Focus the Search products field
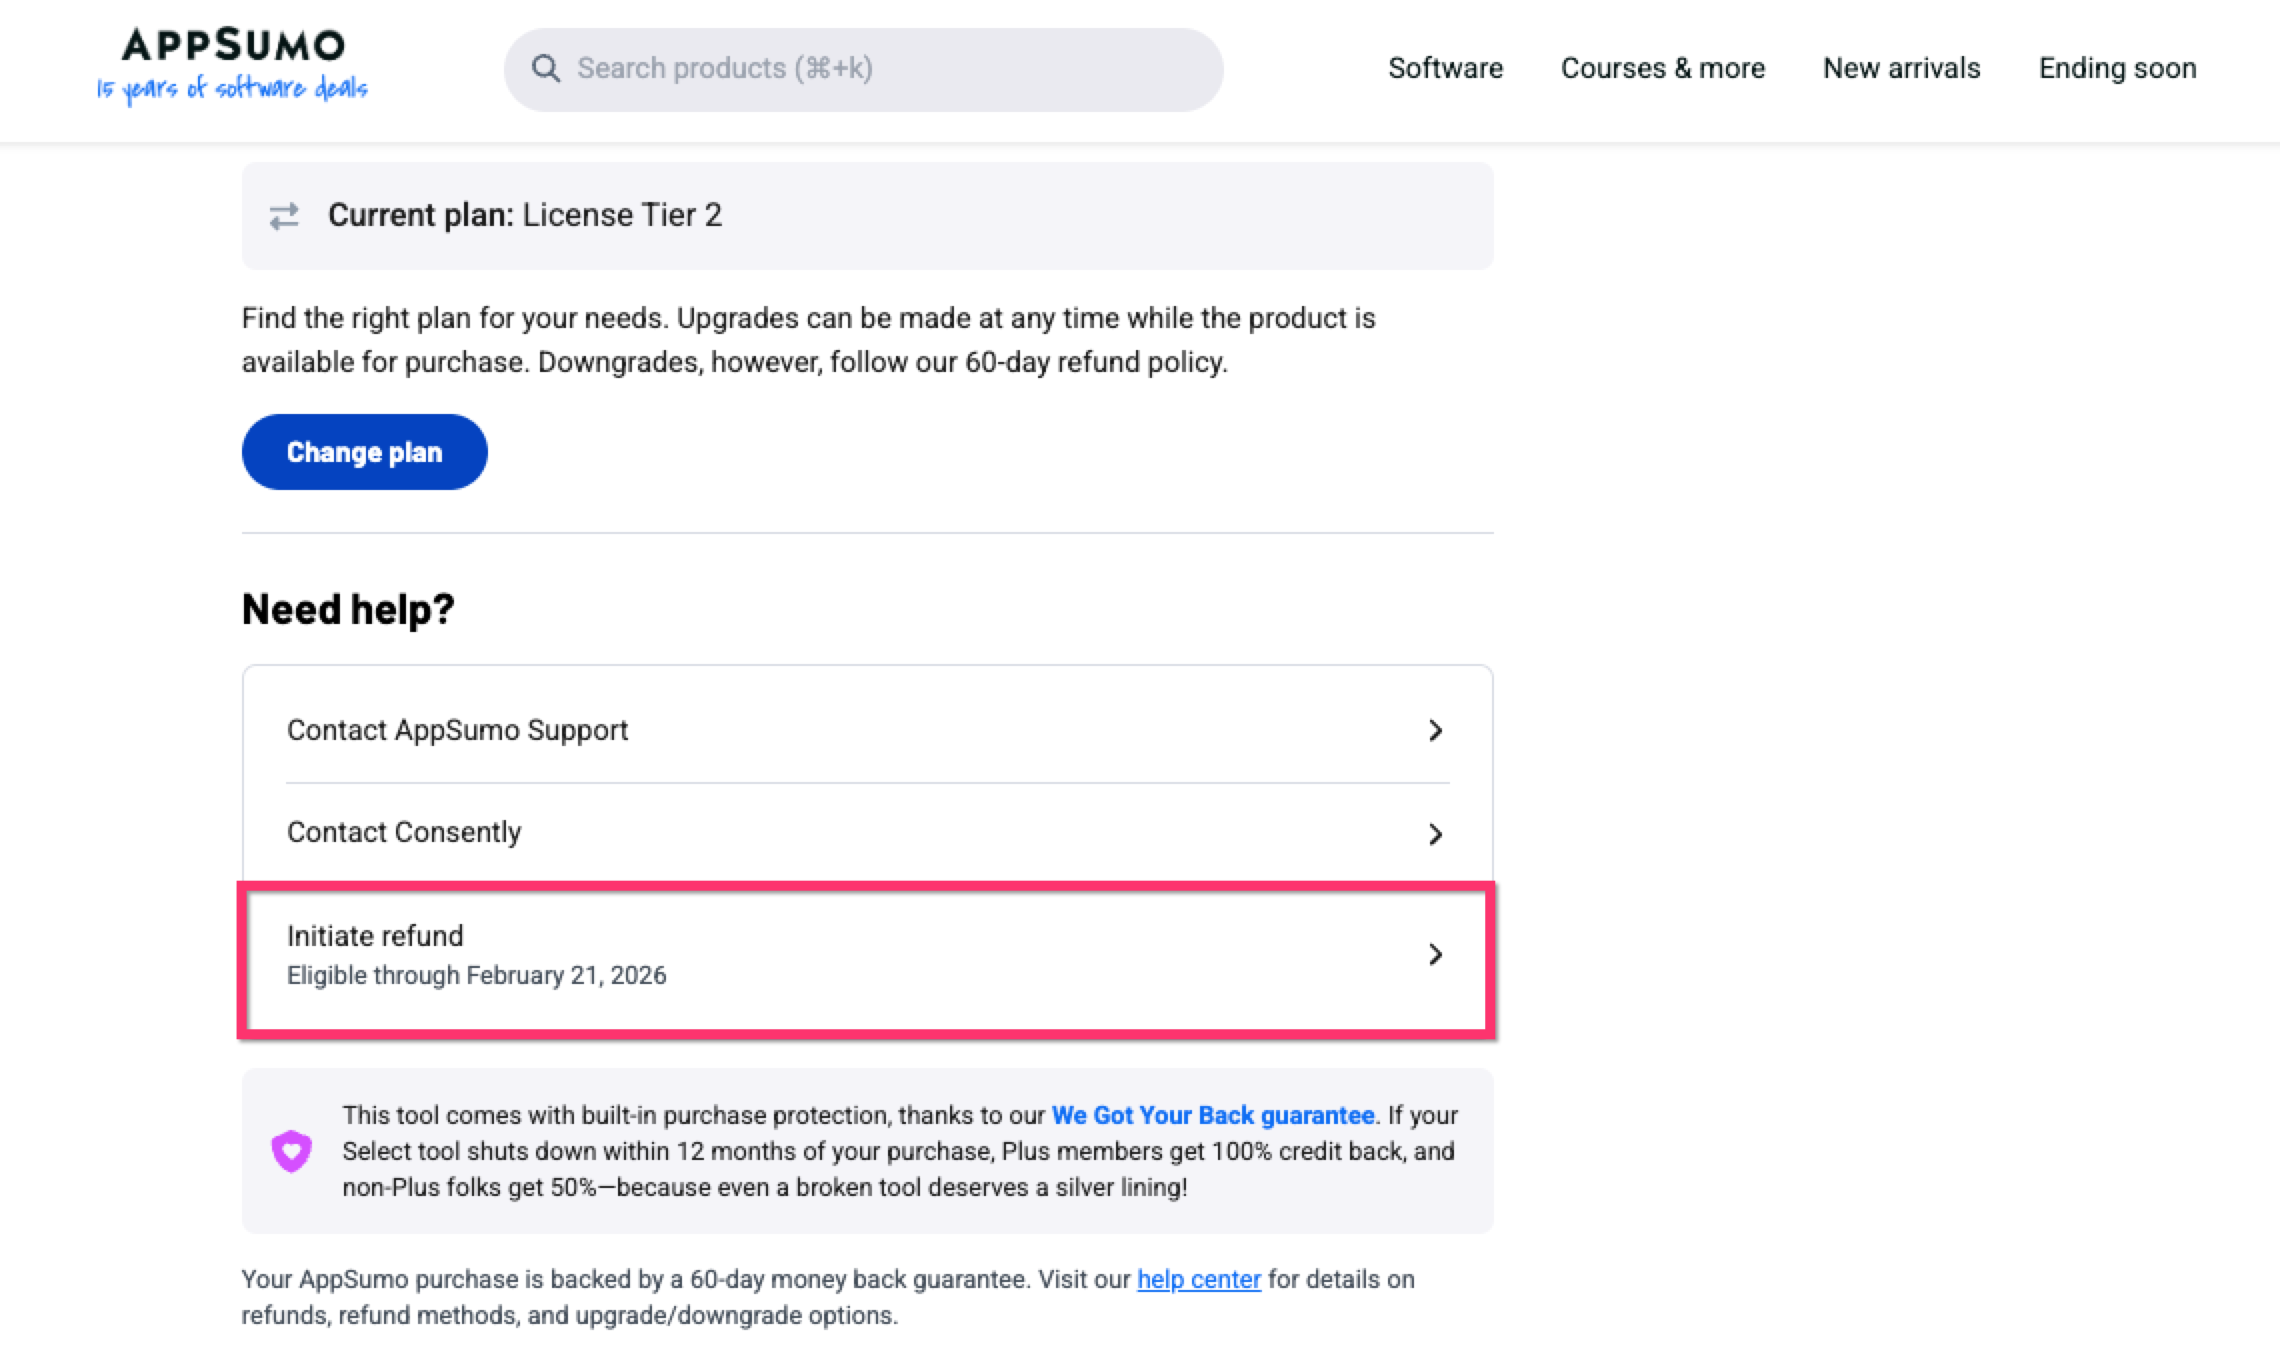The height and width of the screenshot is (1372, 2280). (x=880, y=69)
